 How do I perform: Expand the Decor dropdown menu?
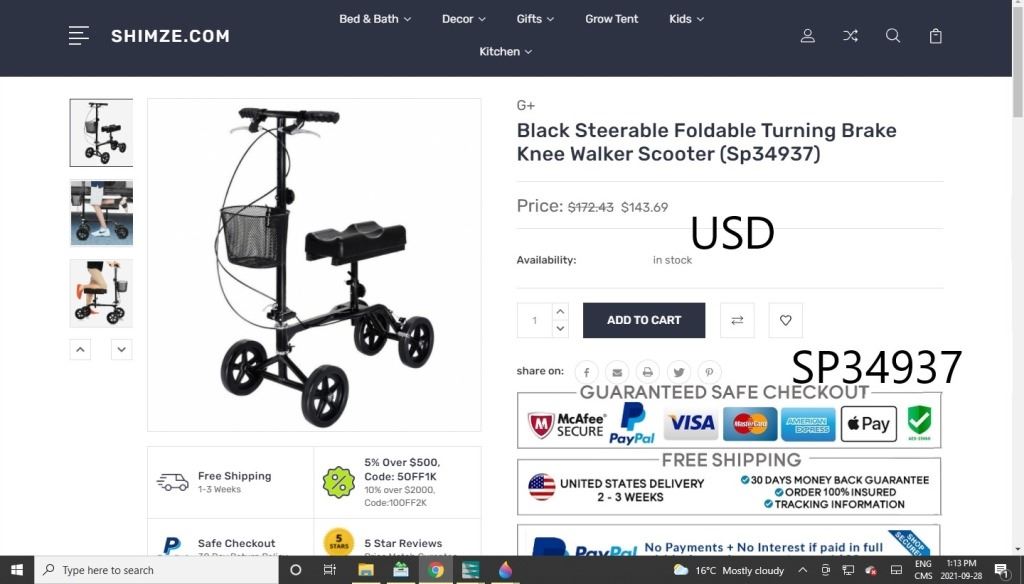pyautogui.click(x=464, y=19)
